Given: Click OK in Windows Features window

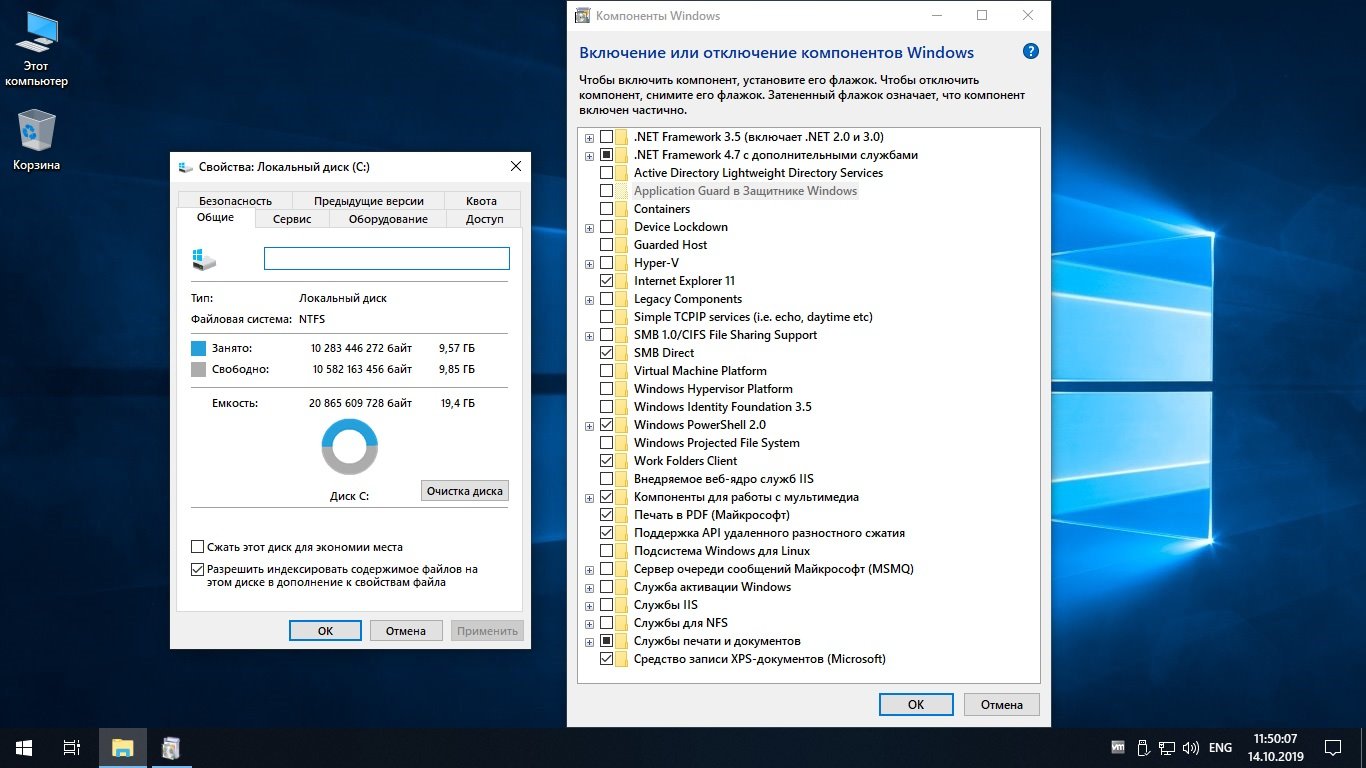Looking at the screenshot, I should (916, 704).
